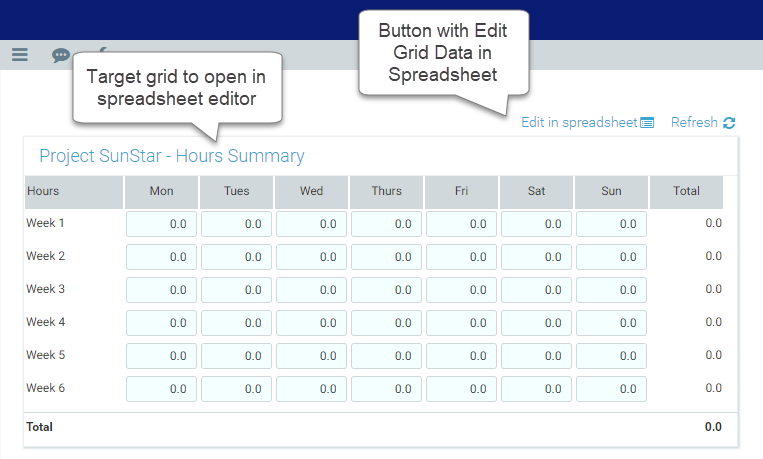Open the chat comments icon
The image size is (763, 459).
pos(61,56)
